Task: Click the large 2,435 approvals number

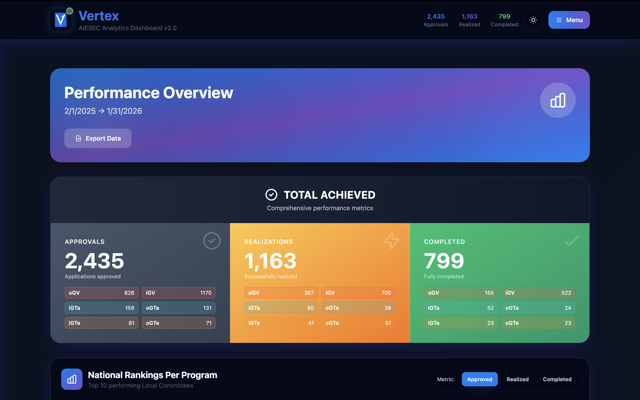Action: pyautogui.click(x=94, y=261)
